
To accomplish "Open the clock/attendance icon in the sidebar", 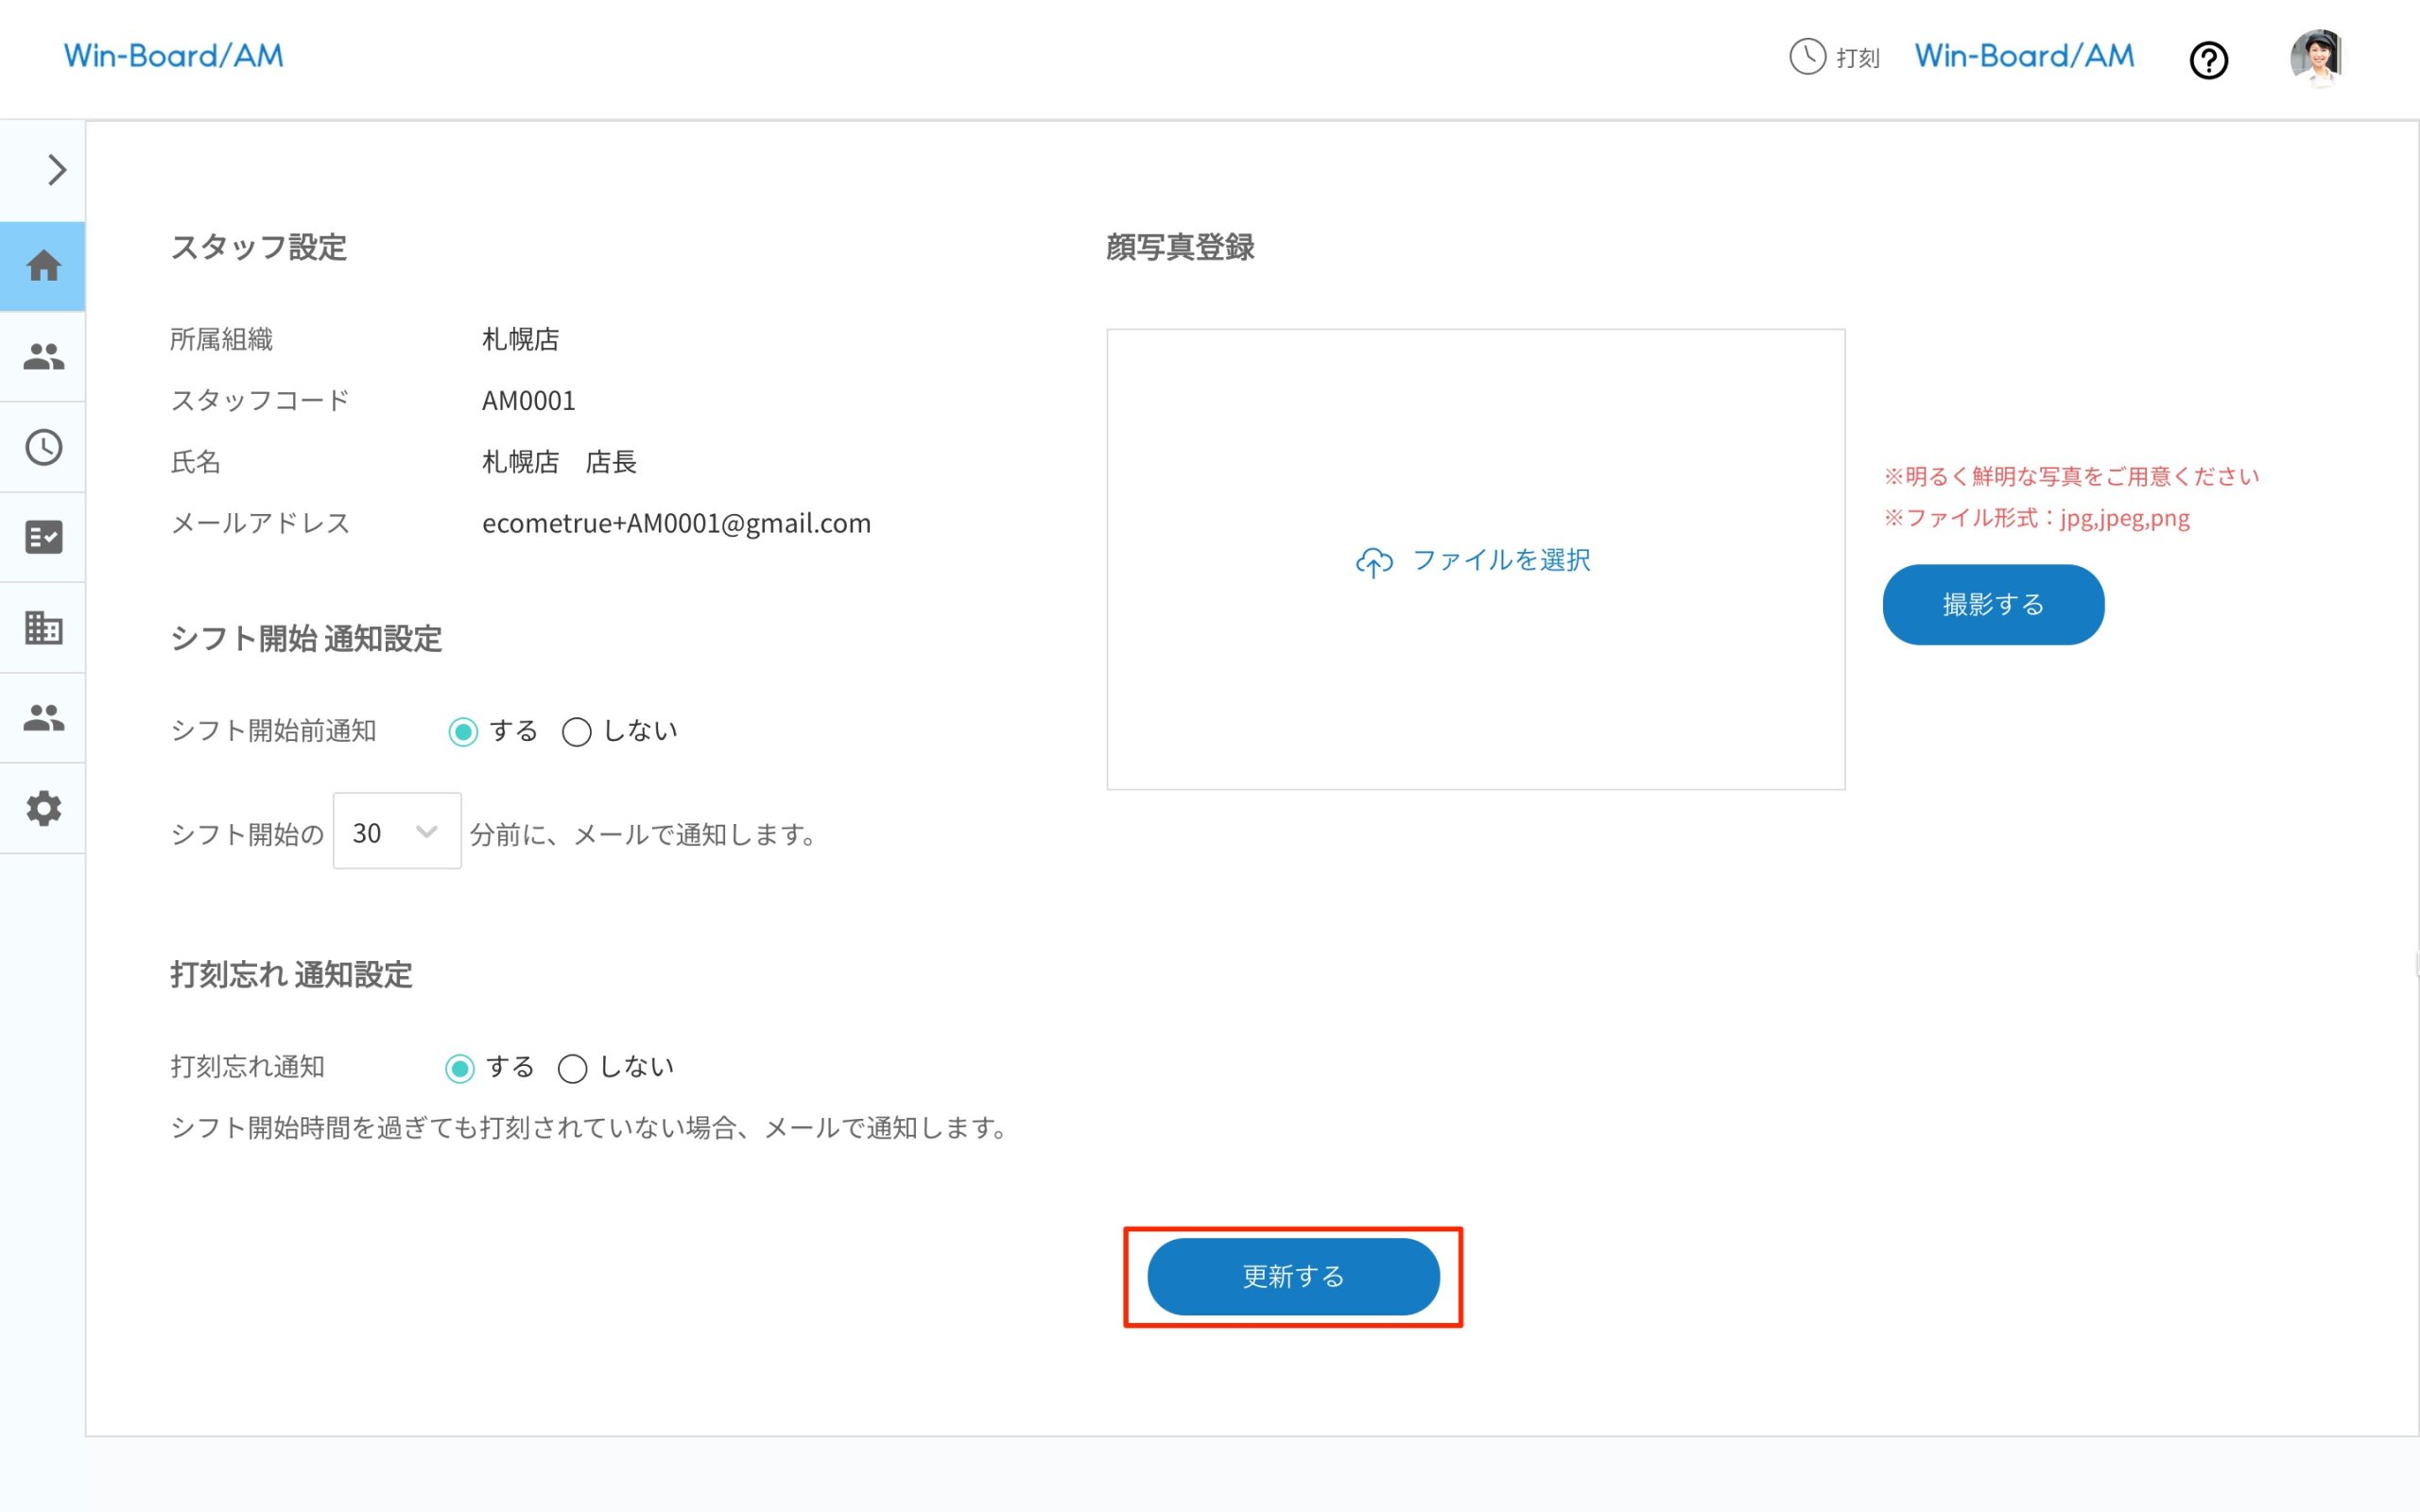I will tap(43, 447).
